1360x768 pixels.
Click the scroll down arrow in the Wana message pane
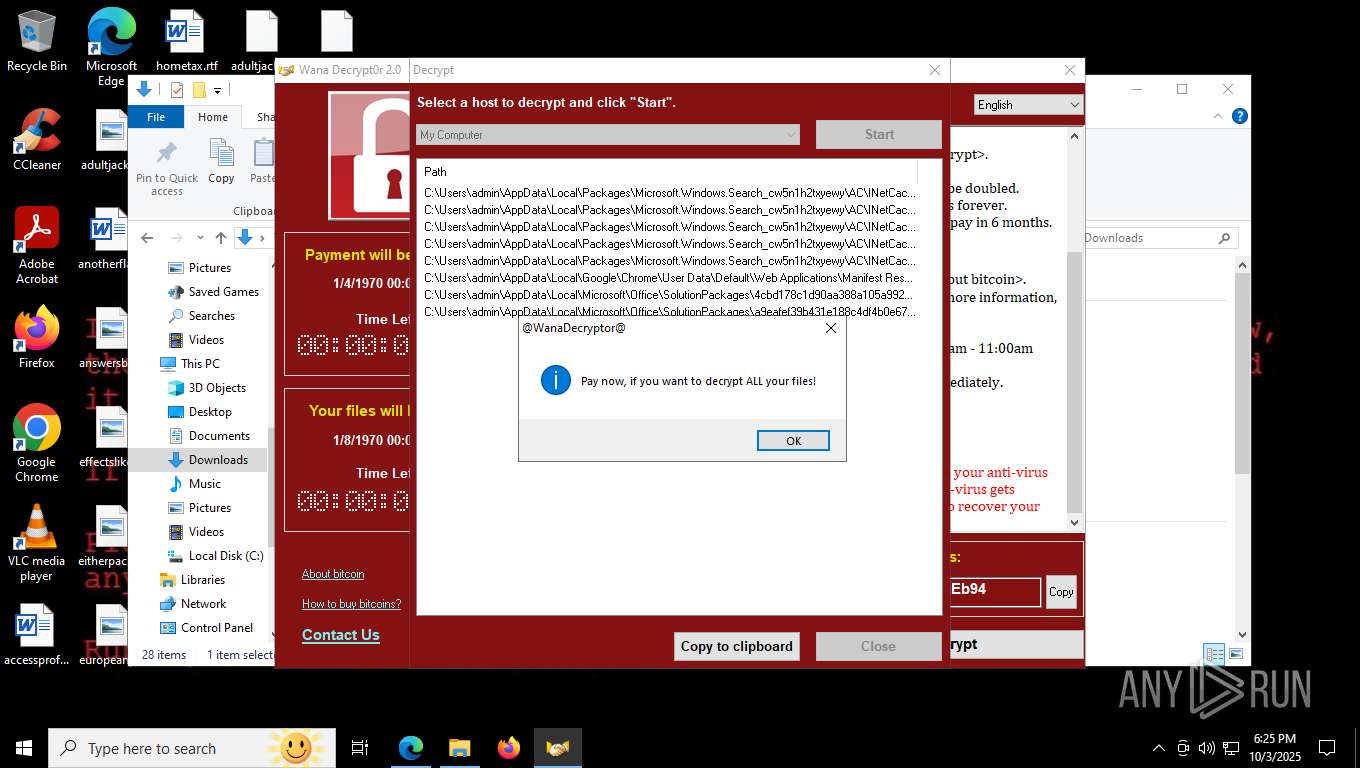pos(1075,522)
